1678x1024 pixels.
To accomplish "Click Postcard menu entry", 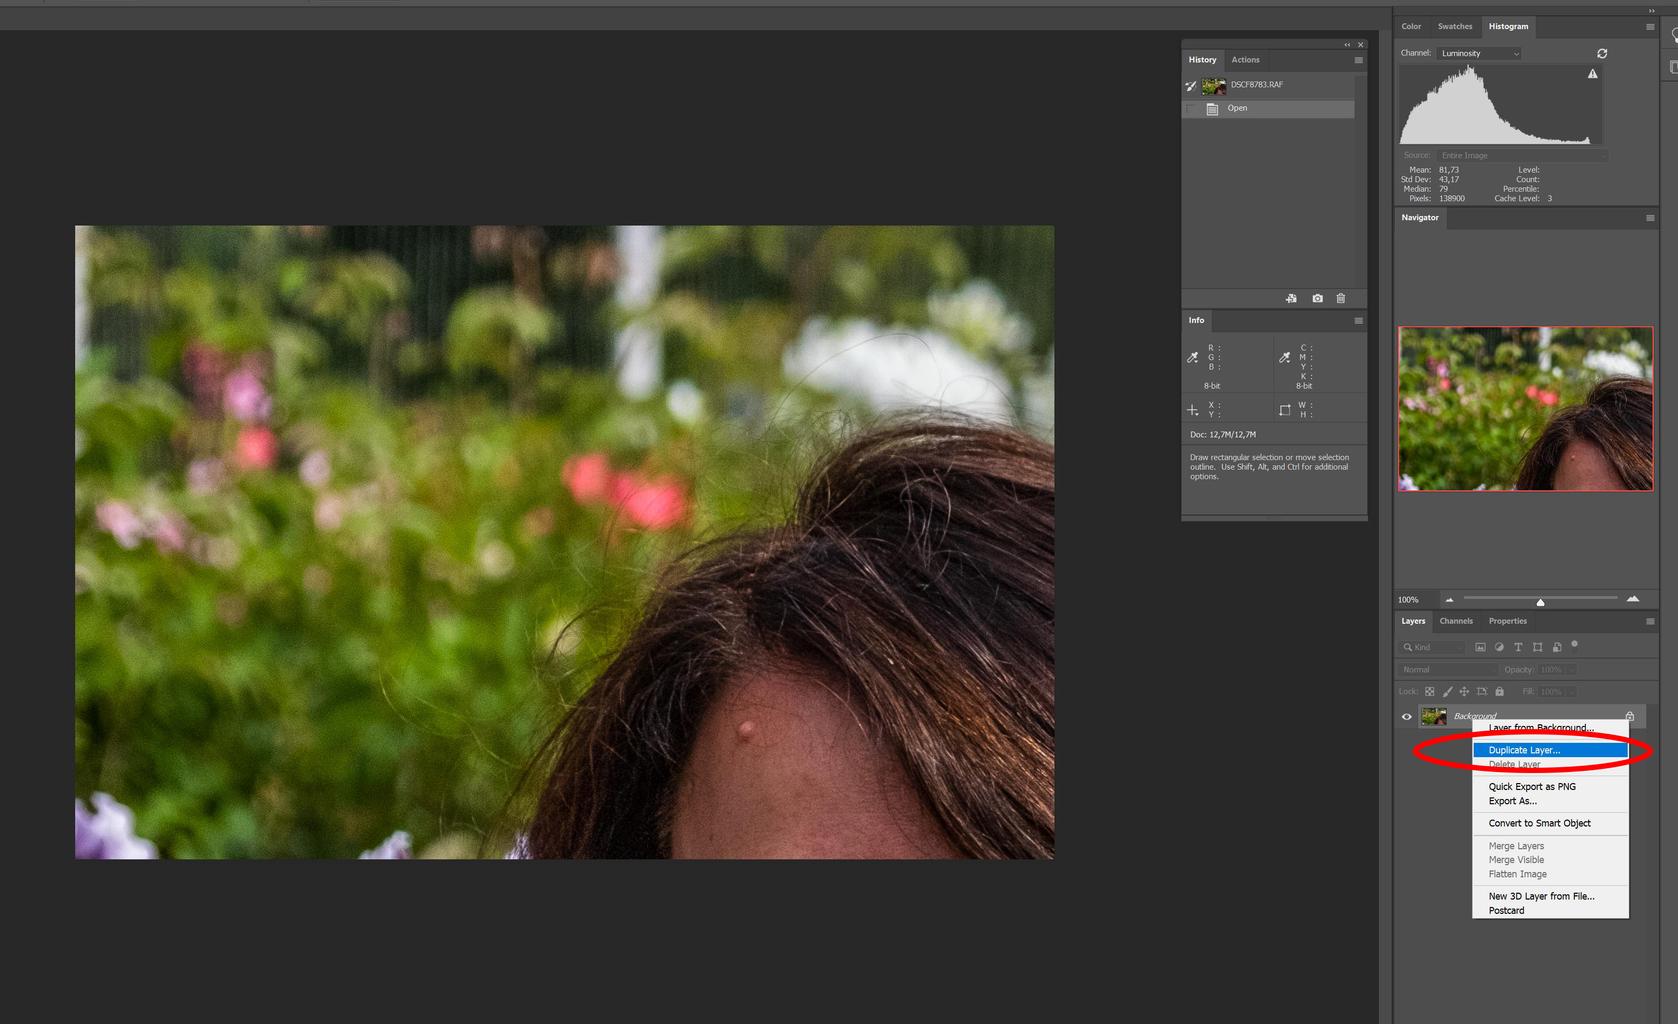I will [x=1550, y=910].
